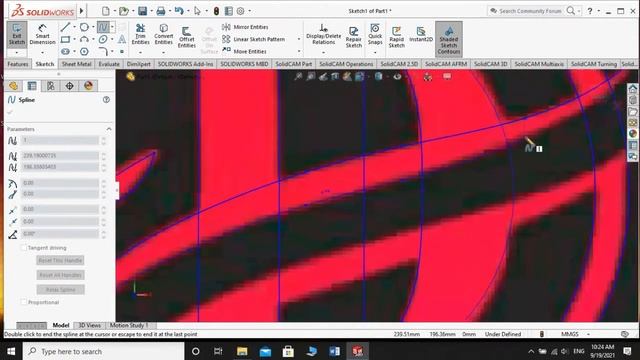Open the FeatureManager design tree tab

point(13,86)
